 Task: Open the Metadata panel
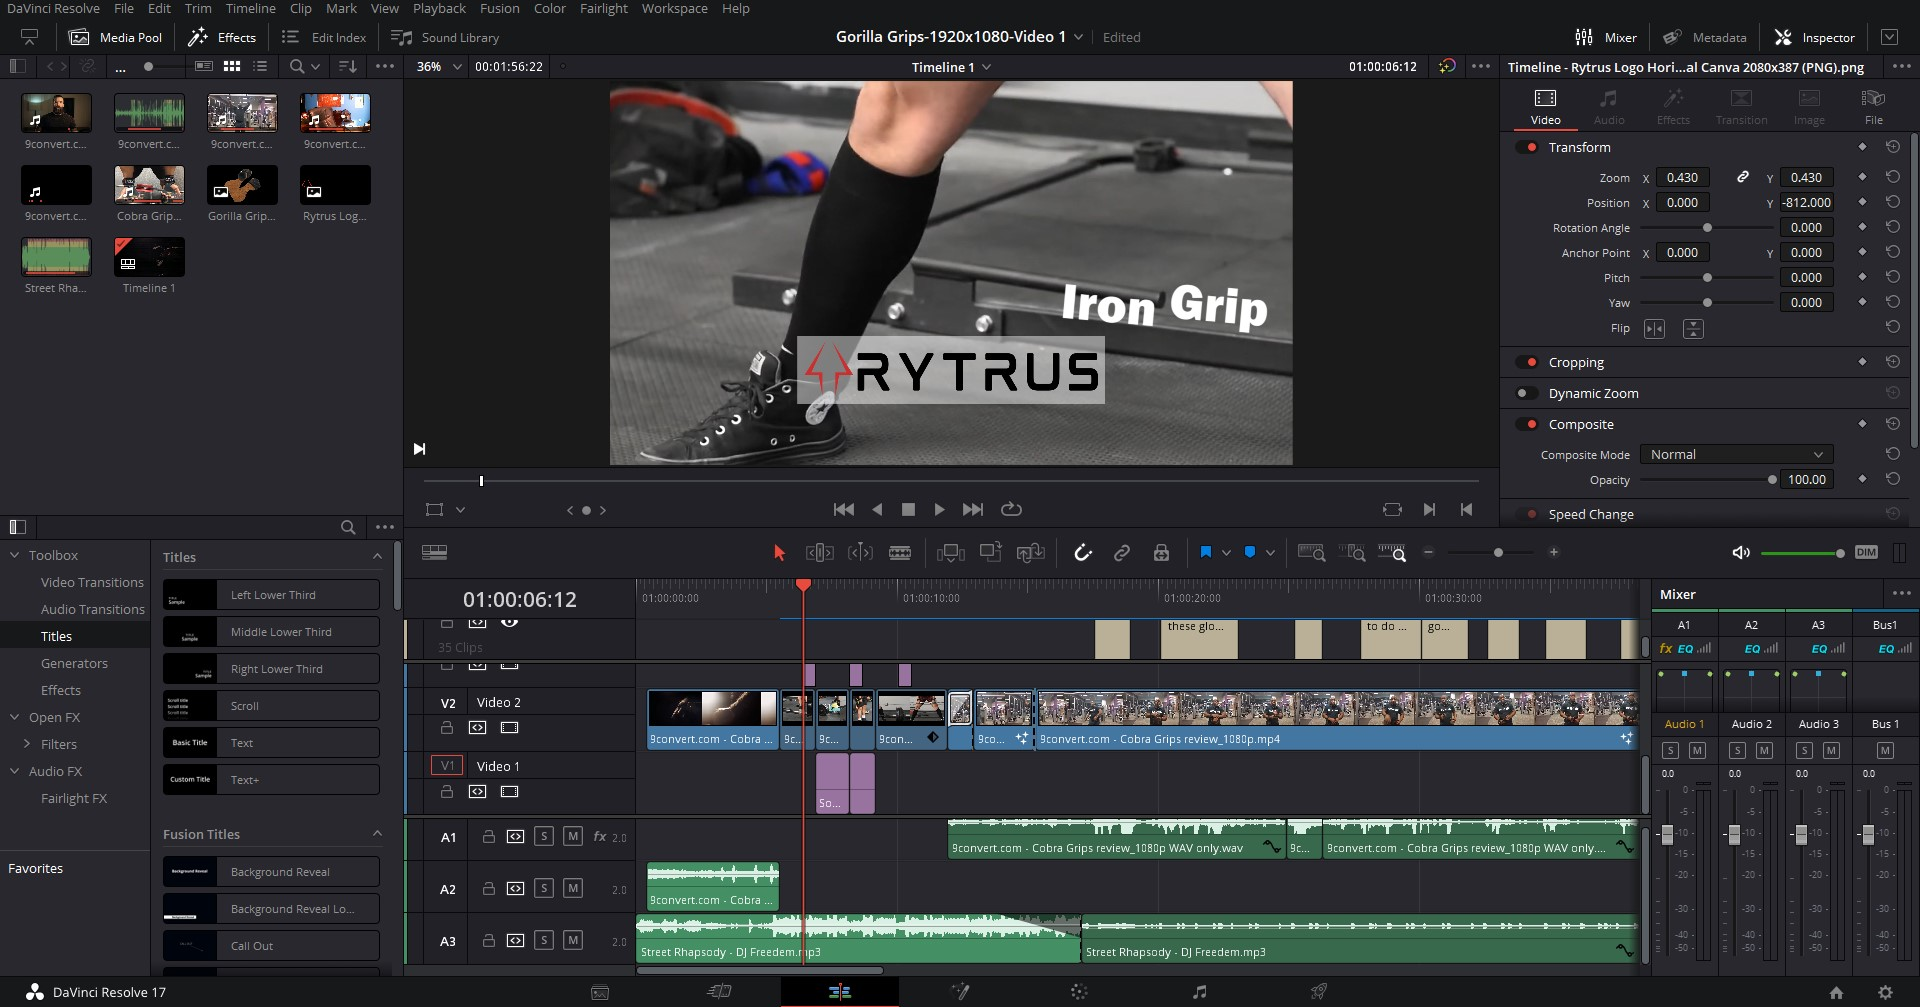[x=1705, y=37]
